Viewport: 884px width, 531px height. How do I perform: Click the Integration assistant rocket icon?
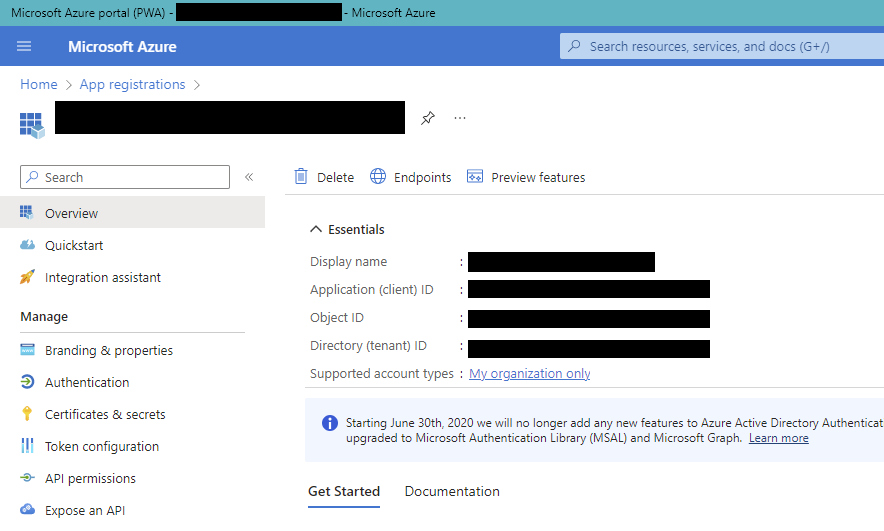click(x=27, y=278)
